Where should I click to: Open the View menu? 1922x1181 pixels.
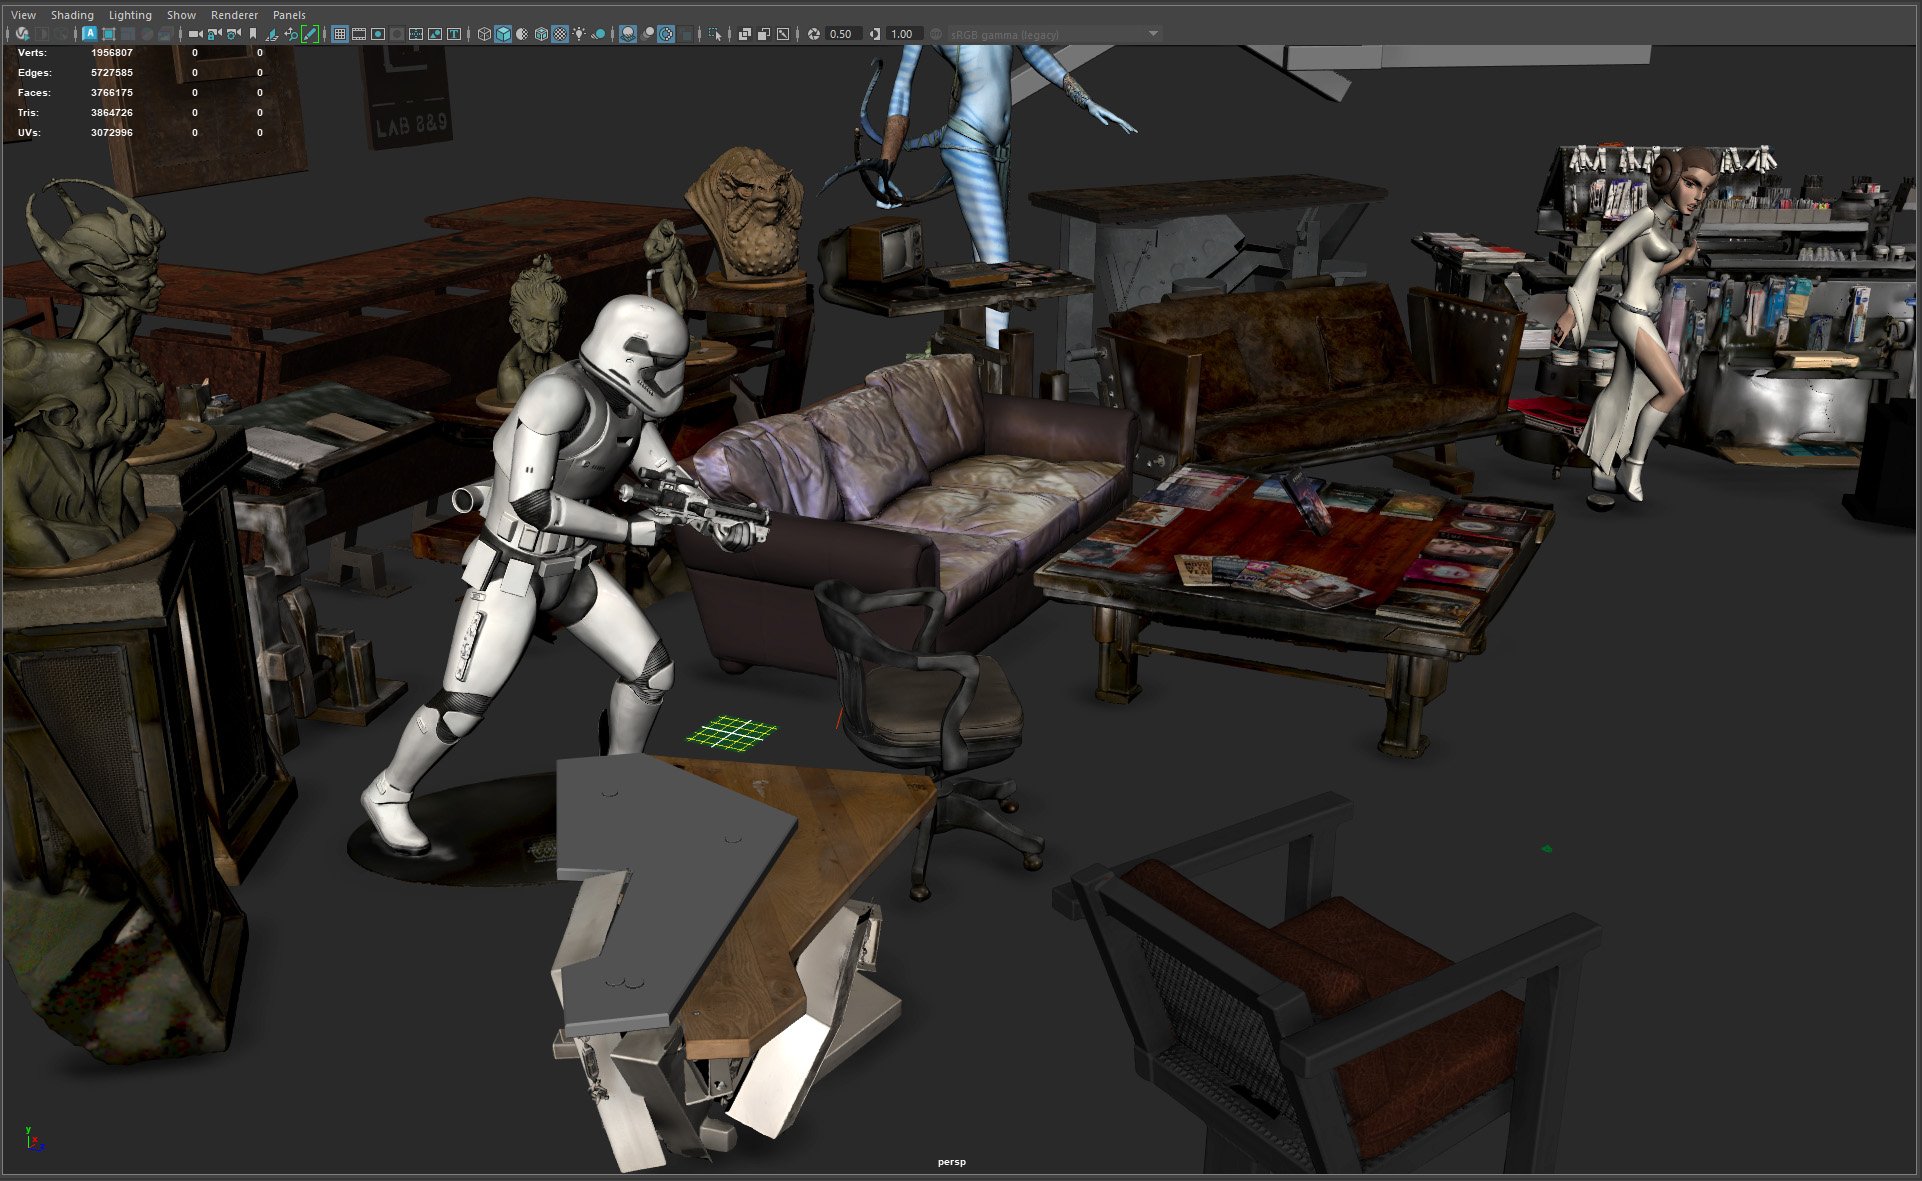pyautogui.click(x=23, y=15)
